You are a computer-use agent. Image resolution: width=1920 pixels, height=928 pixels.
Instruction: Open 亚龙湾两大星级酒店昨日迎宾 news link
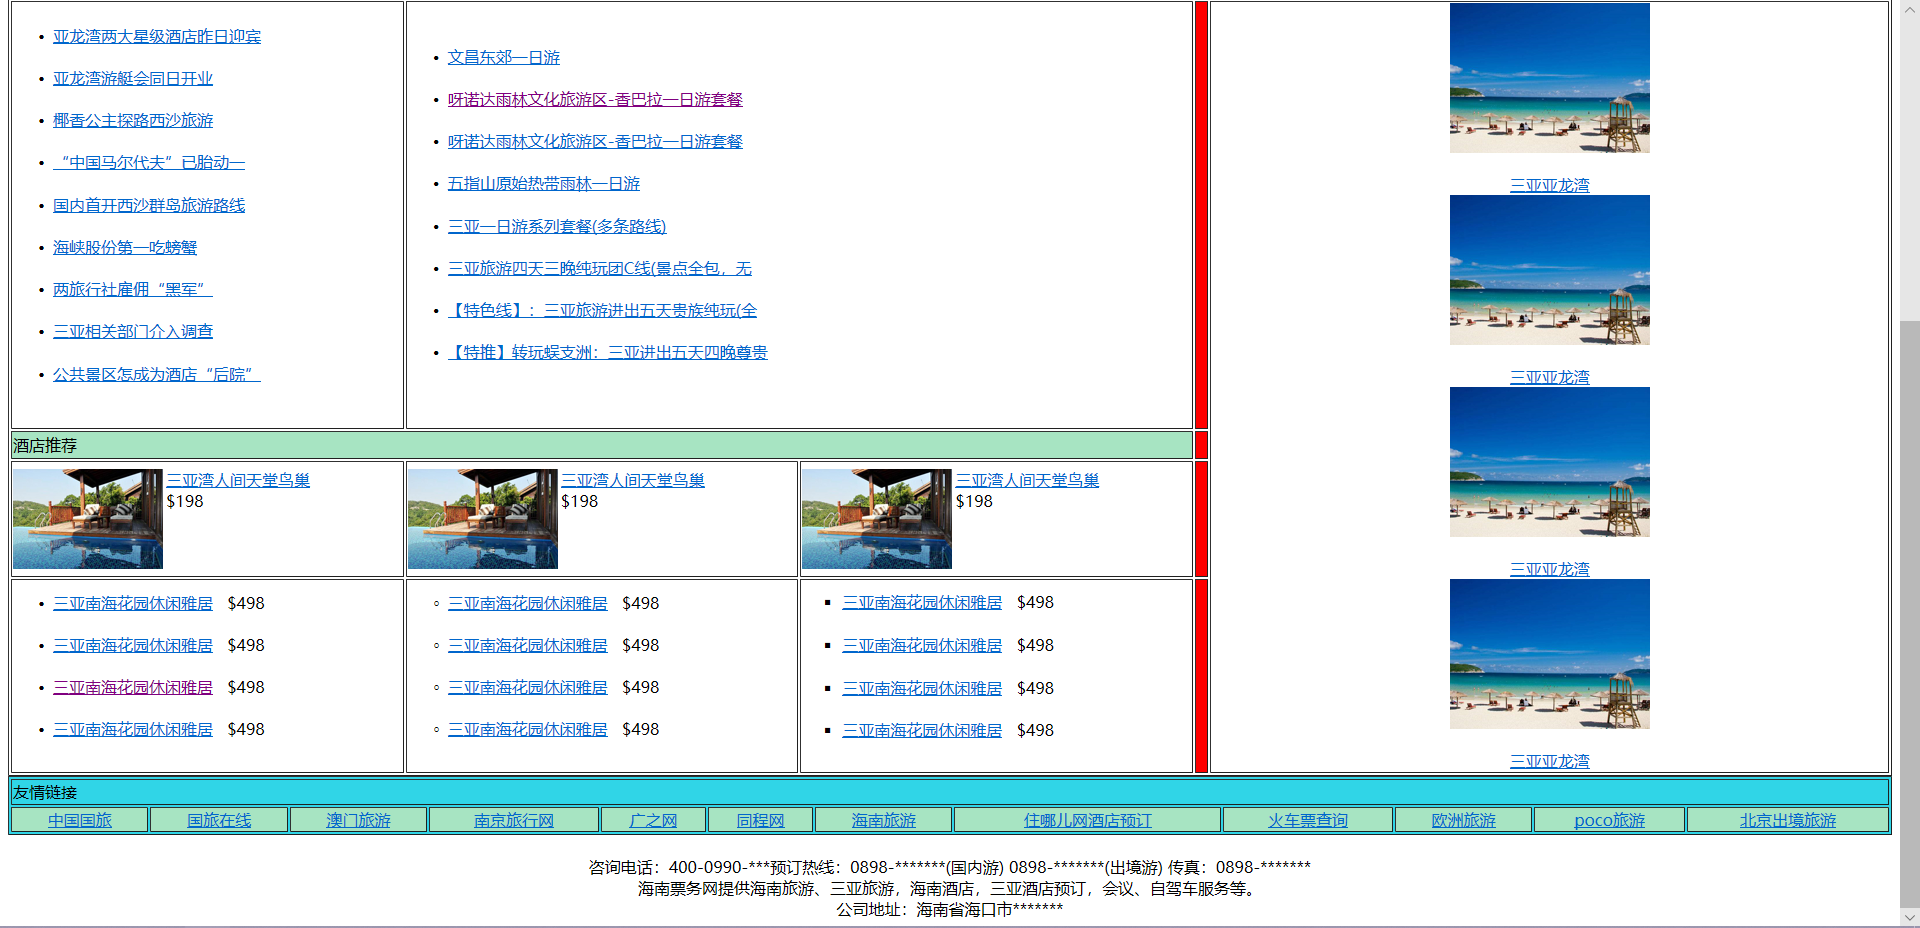tap(157, 37)
